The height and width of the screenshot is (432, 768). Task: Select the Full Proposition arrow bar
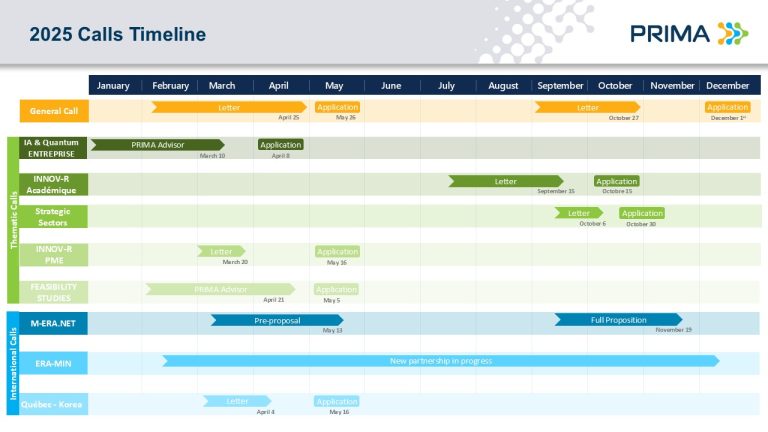(618, 320)
